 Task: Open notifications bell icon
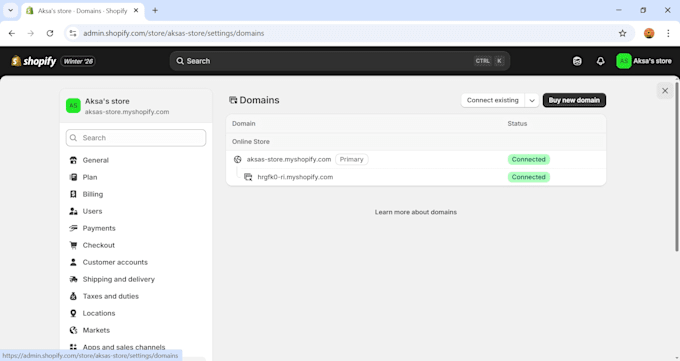[600, 61]
